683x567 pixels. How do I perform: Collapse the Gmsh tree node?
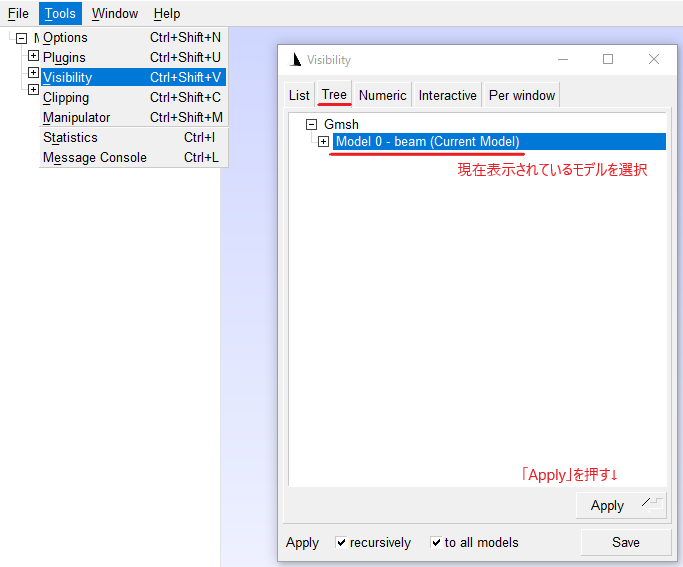pyautogui.click(x=311, y=125)
